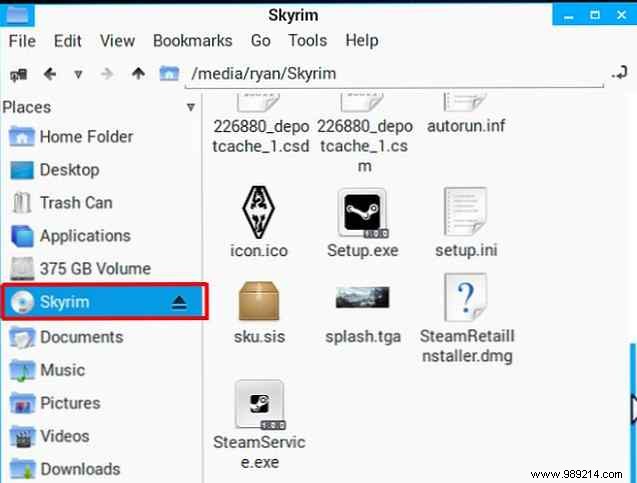637x483 pixels.
Task: Open the icon.ico Skyrim logo file
Action: (258, 212)
